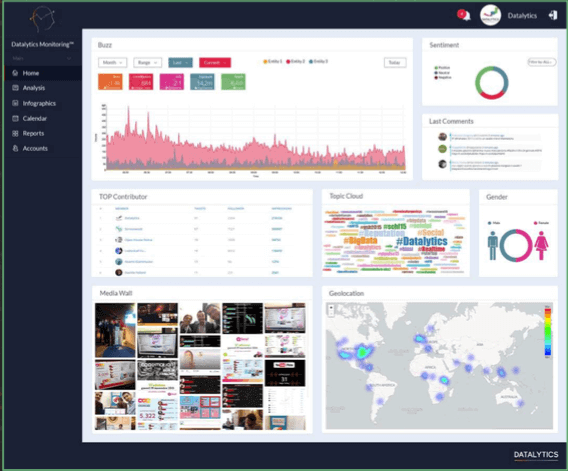
Task: Click the Reports sidebar icon
Action: (15, 134)
